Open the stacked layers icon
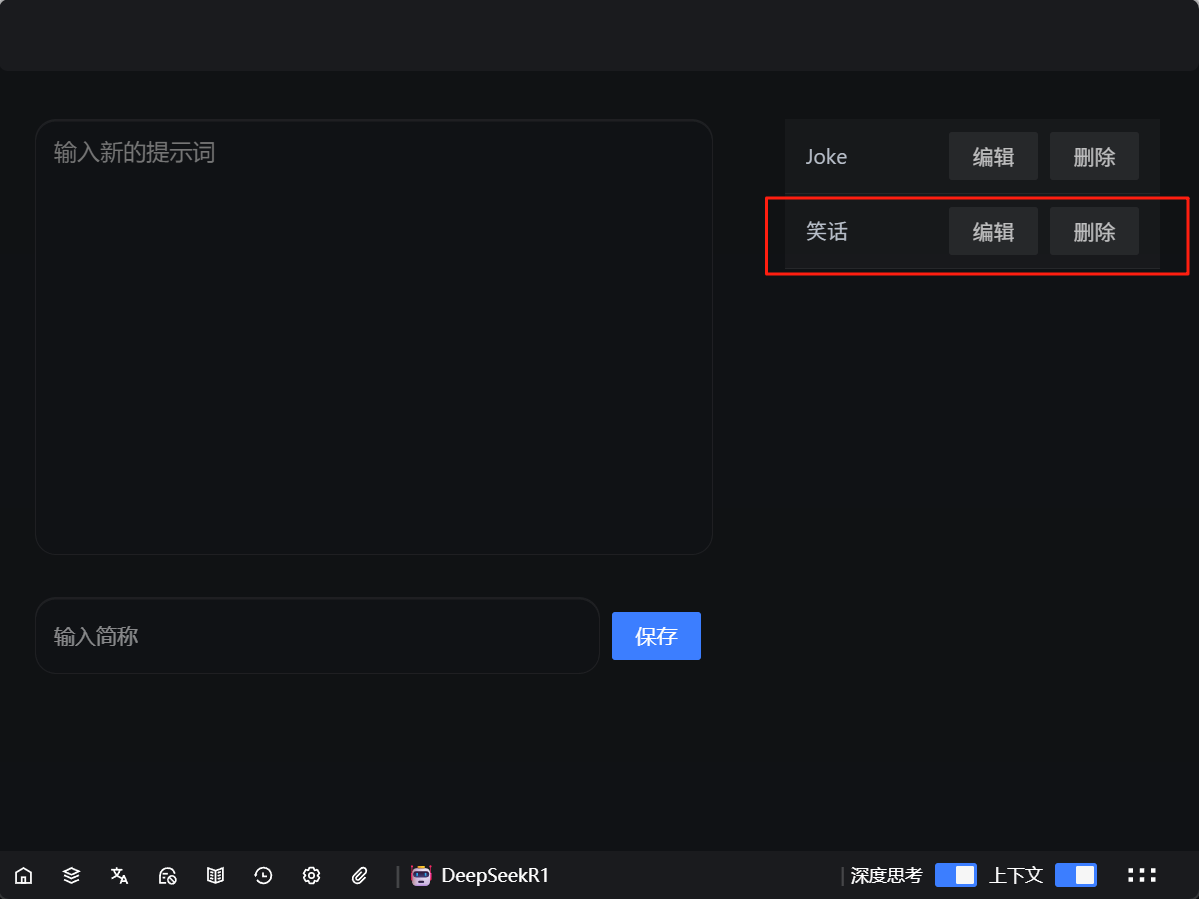The height and width of the screenshot is (899, 1199). pos(71,876)
